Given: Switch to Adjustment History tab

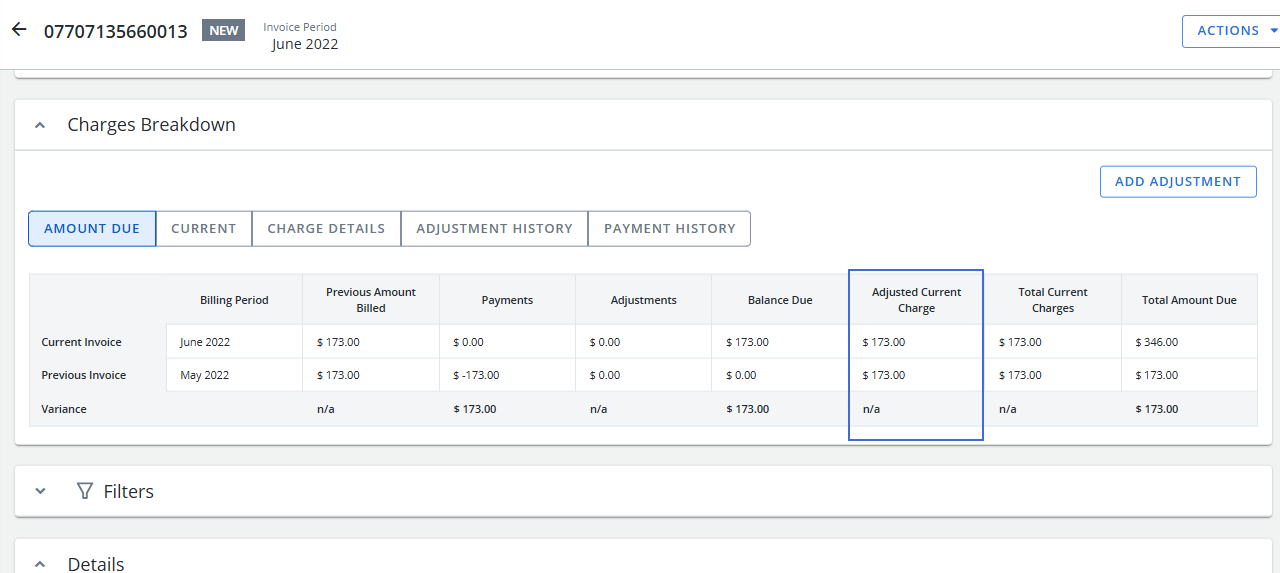Looking at the screenshot, I should (x=494, y=228).
